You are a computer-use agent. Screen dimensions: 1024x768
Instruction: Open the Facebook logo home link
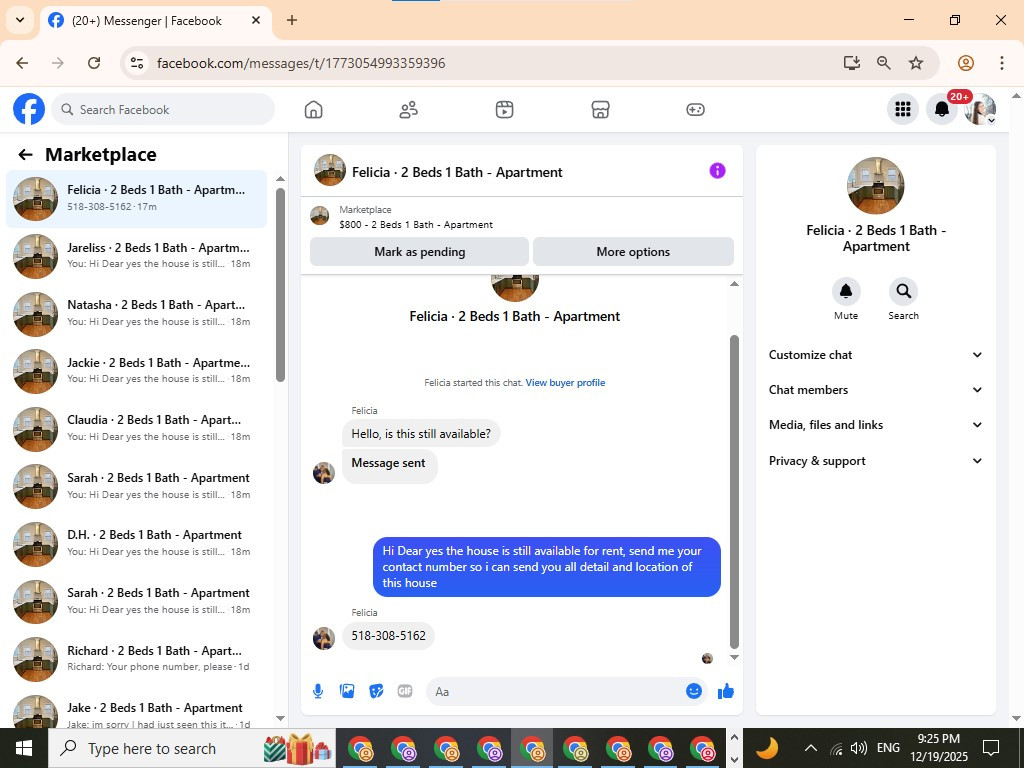[29, 109]
